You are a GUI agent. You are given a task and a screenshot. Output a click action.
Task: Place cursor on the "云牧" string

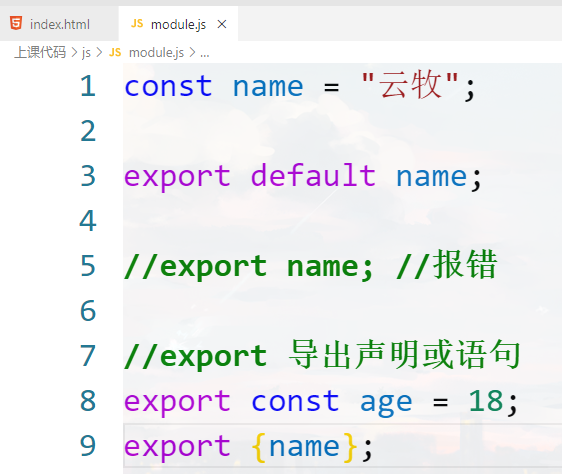tap(410, 85)
